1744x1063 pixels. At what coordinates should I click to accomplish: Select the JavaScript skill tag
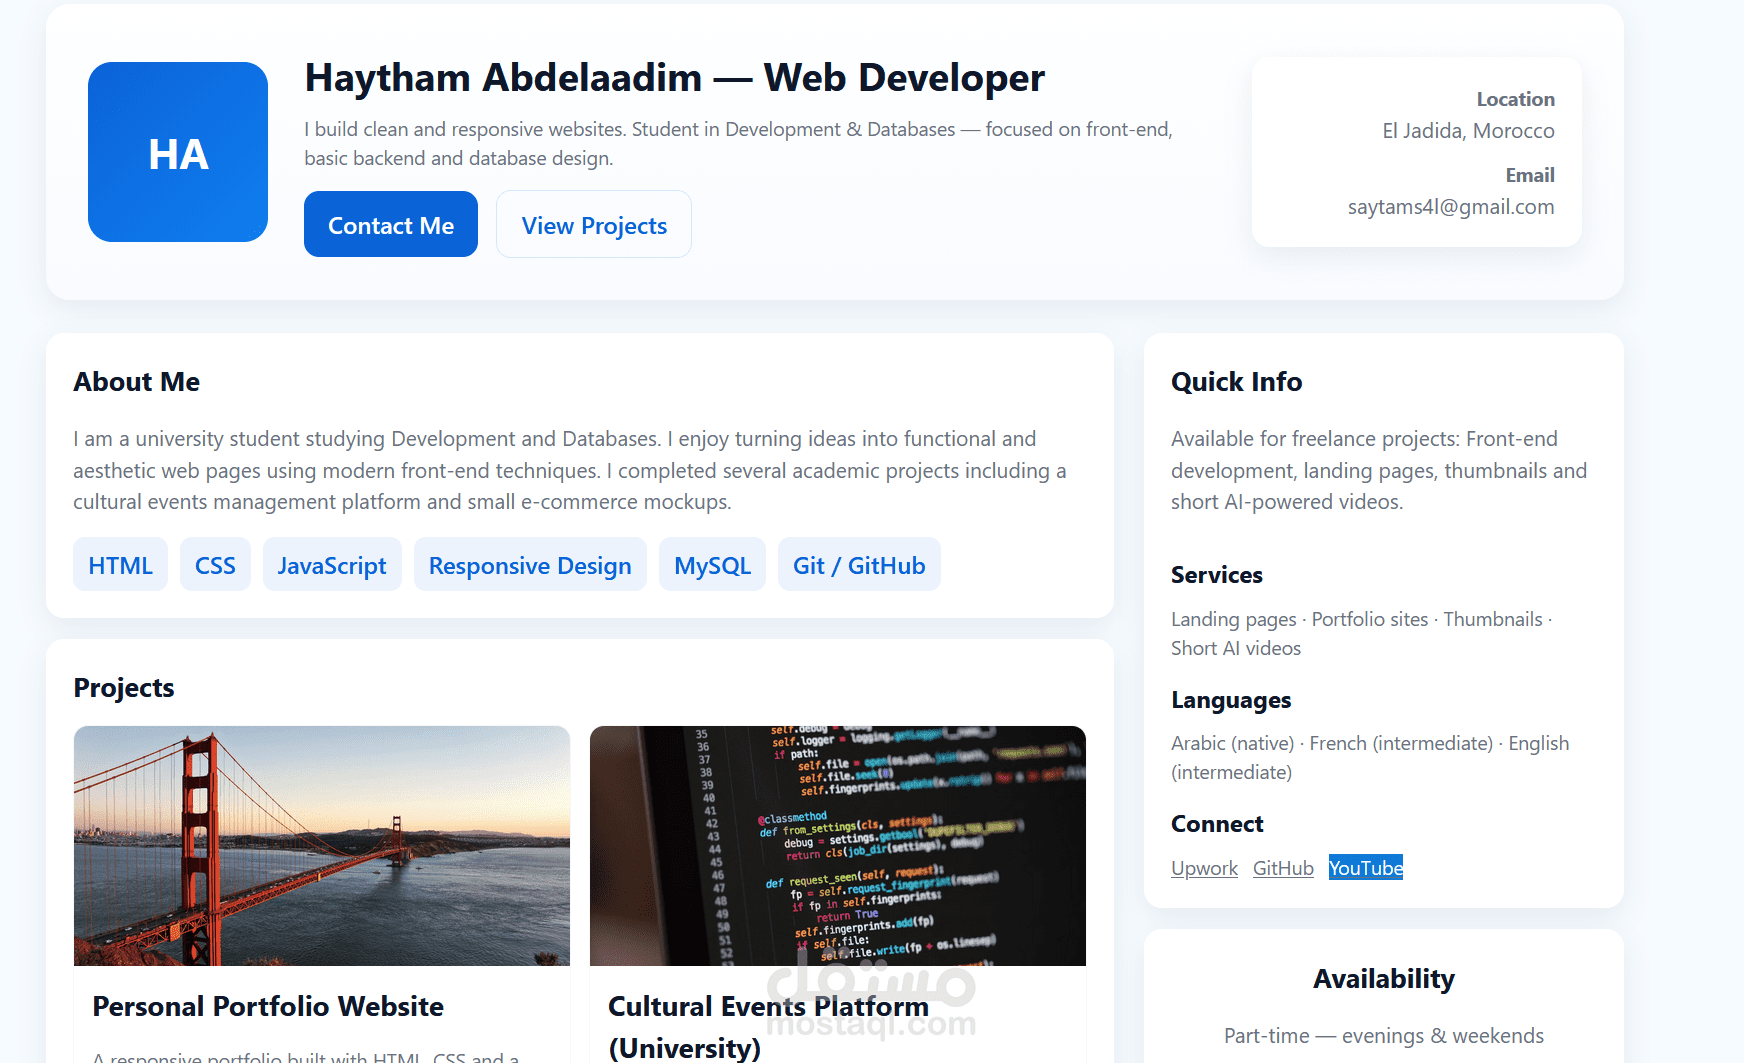click(x=332, y=564)
